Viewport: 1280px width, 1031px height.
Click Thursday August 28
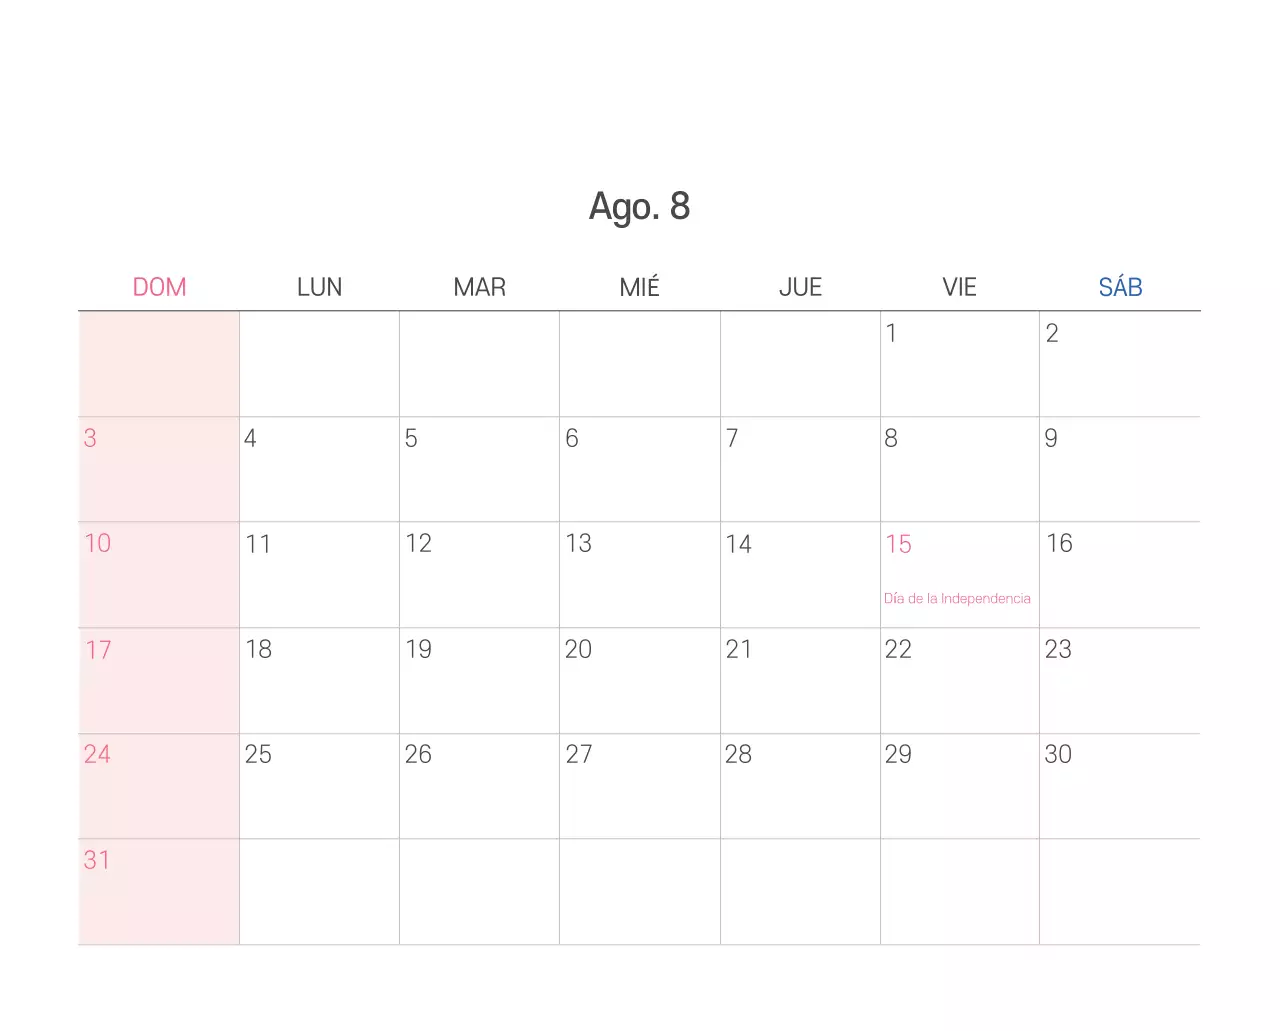point(799,786)
